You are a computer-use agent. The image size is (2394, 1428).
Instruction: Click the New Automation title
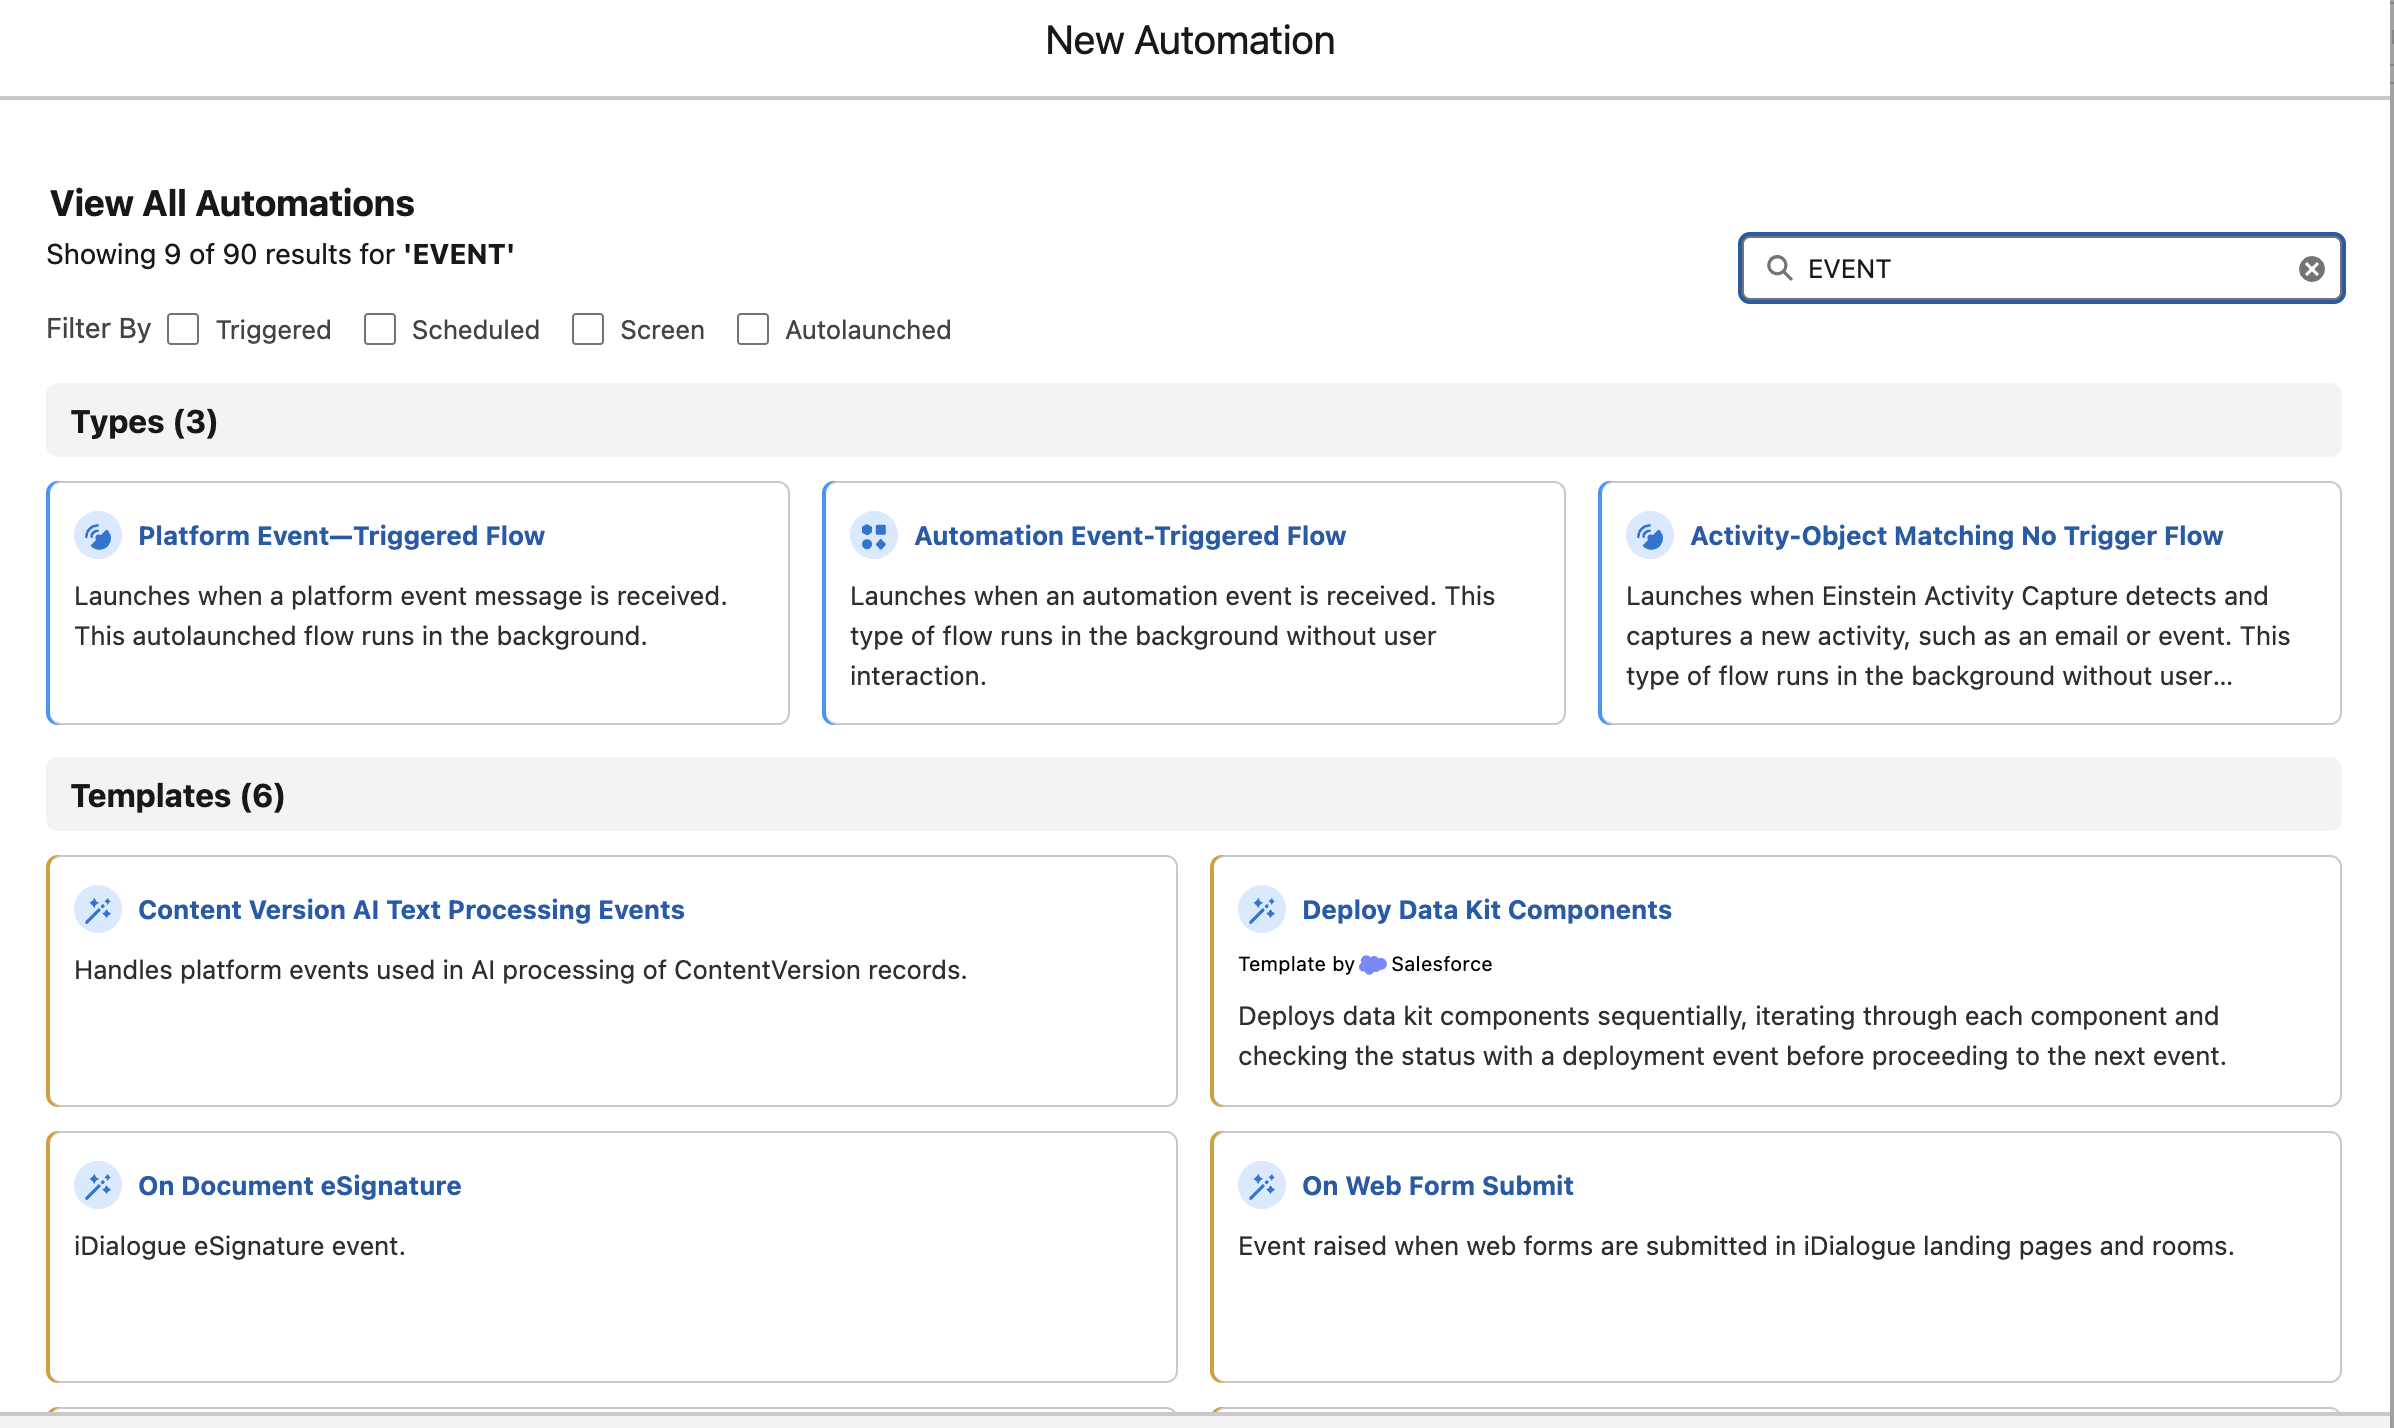coord(1190,40)
